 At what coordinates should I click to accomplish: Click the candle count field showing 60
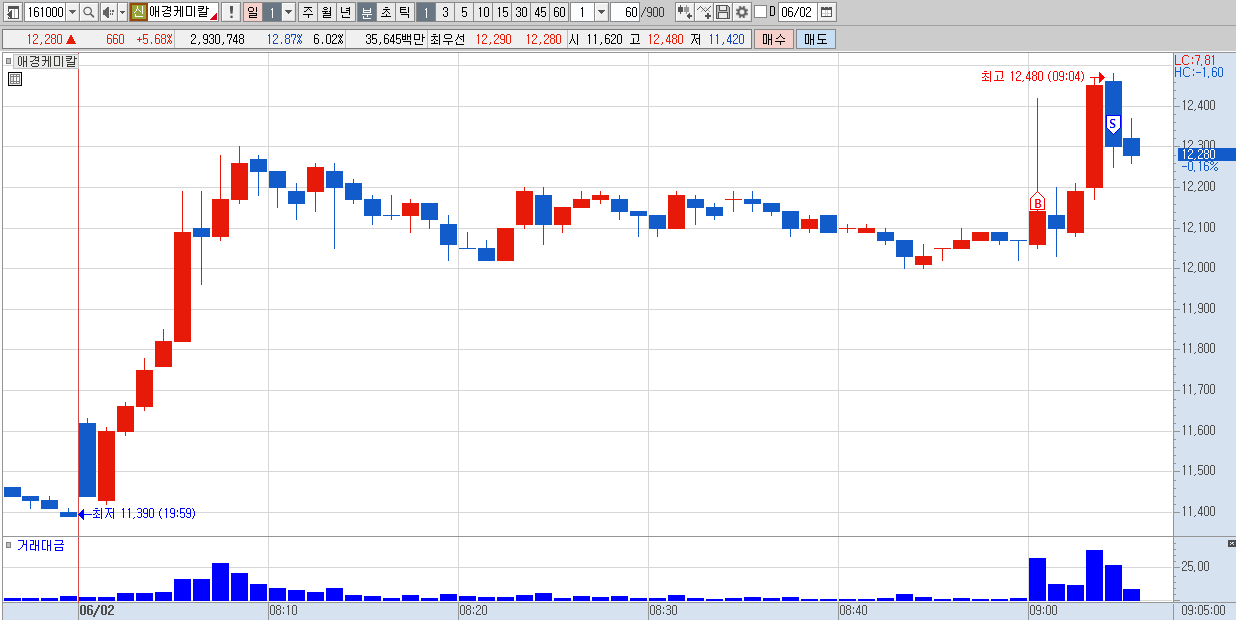tap(626, 12)
